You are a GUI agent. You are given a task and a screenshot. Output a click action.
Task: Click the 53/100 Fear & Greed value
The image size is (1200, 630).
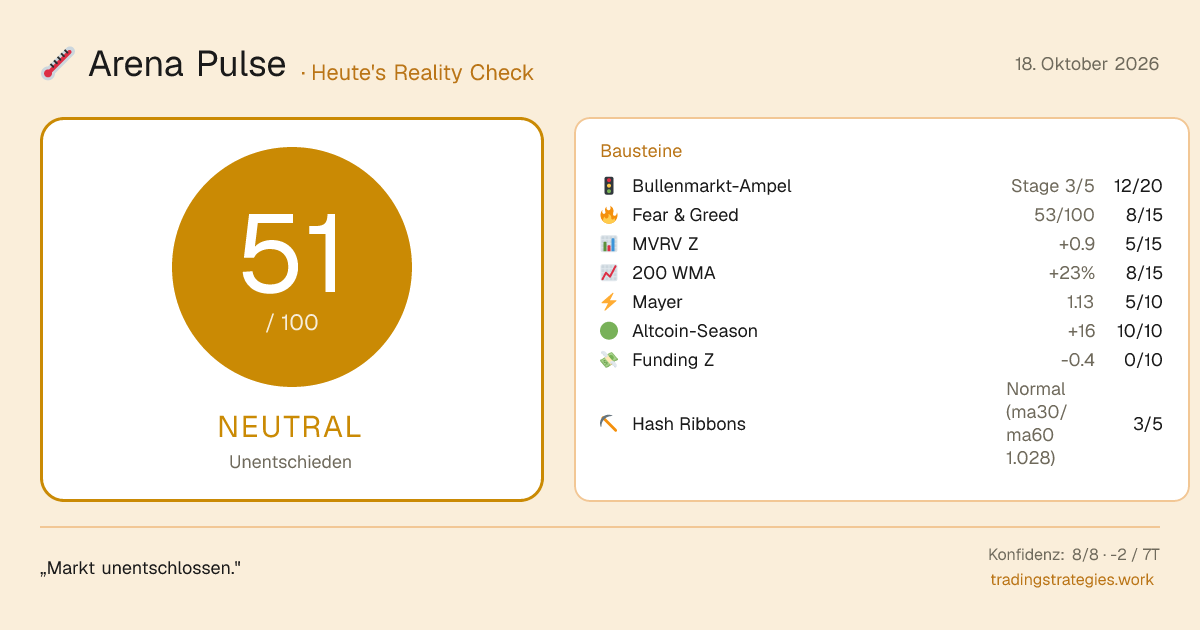coord(1064,215)
